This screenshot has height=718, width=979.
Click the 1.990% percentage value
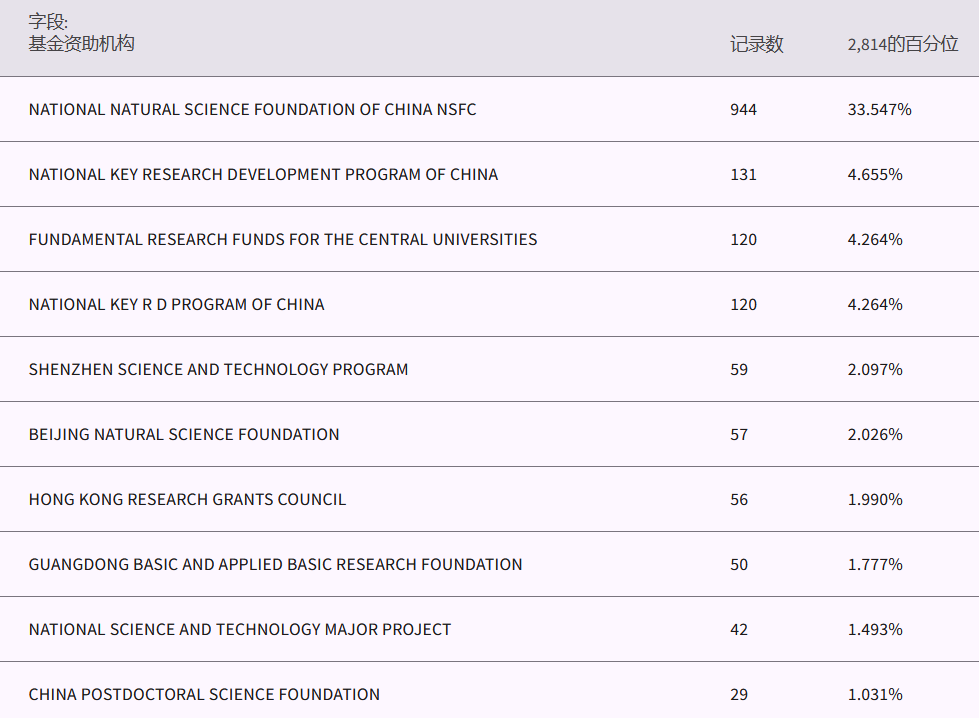coord(875,500)
